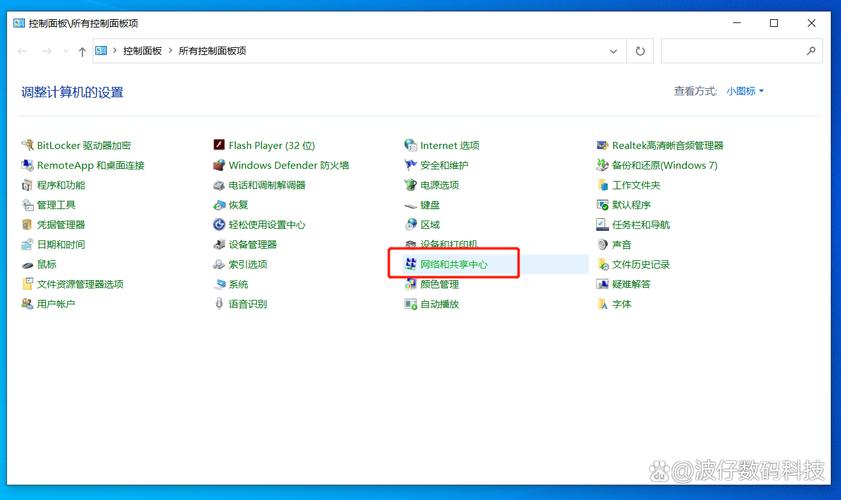Viewport: 841px width, 500px height.
Task: Click the 日期和时间 icon
Action: tap(27, 244)
